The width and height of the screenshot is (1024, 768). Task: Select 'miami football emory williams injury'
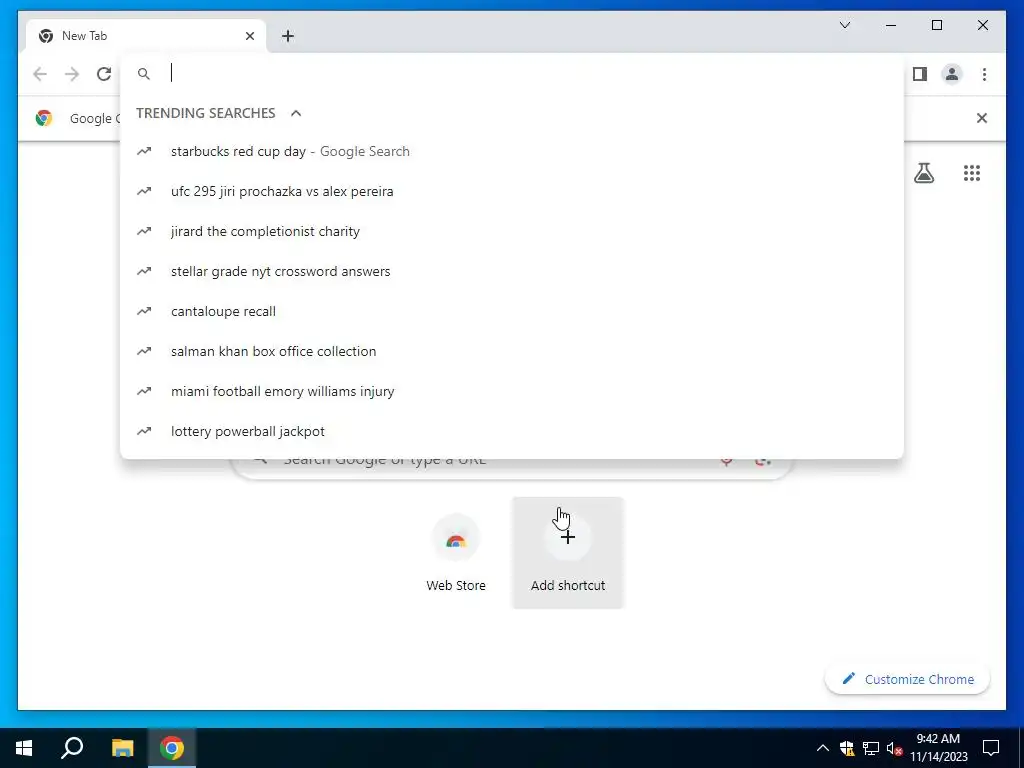pos(512,391)
